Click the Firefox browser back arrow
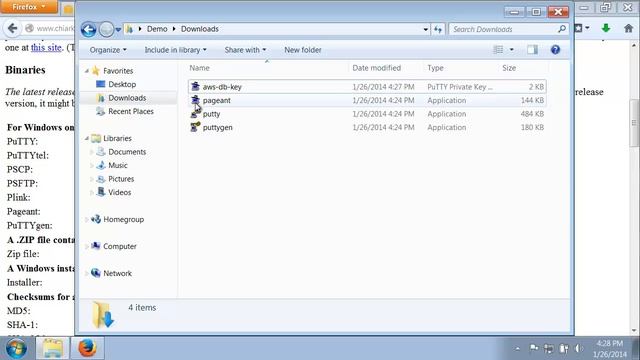 coord(12,29)
